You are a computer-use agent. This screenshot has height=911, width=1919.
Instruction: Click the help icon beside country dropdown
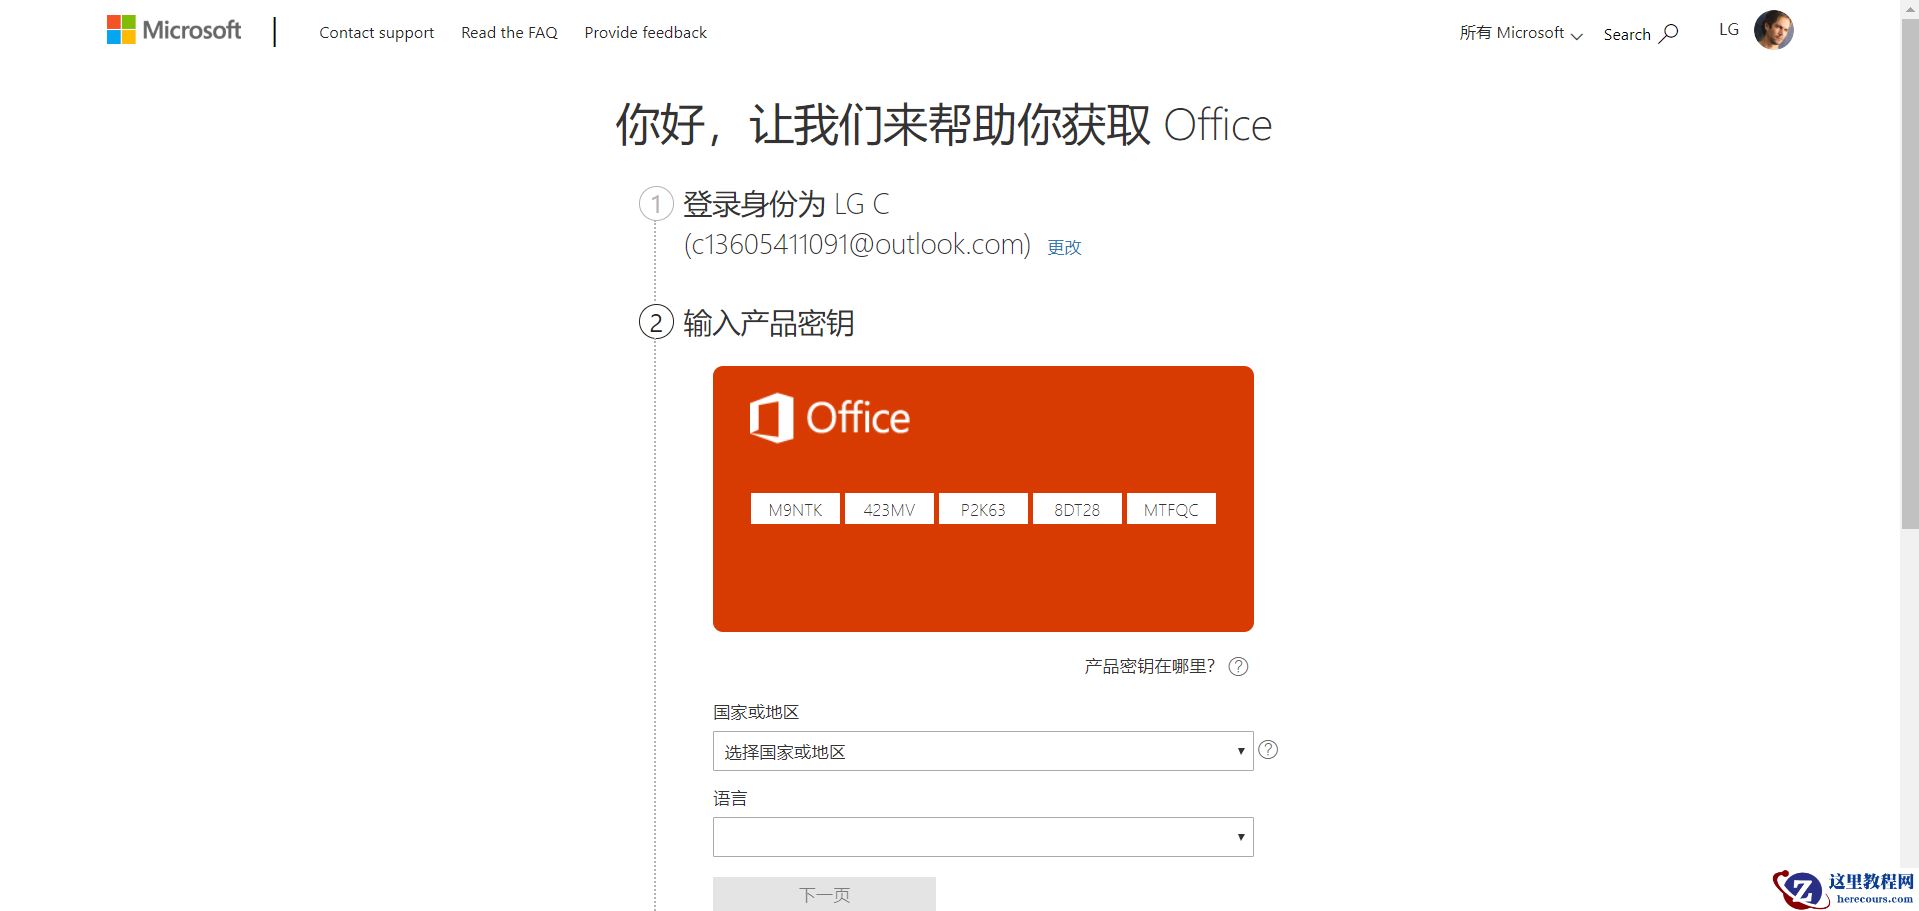(1267, 748)
